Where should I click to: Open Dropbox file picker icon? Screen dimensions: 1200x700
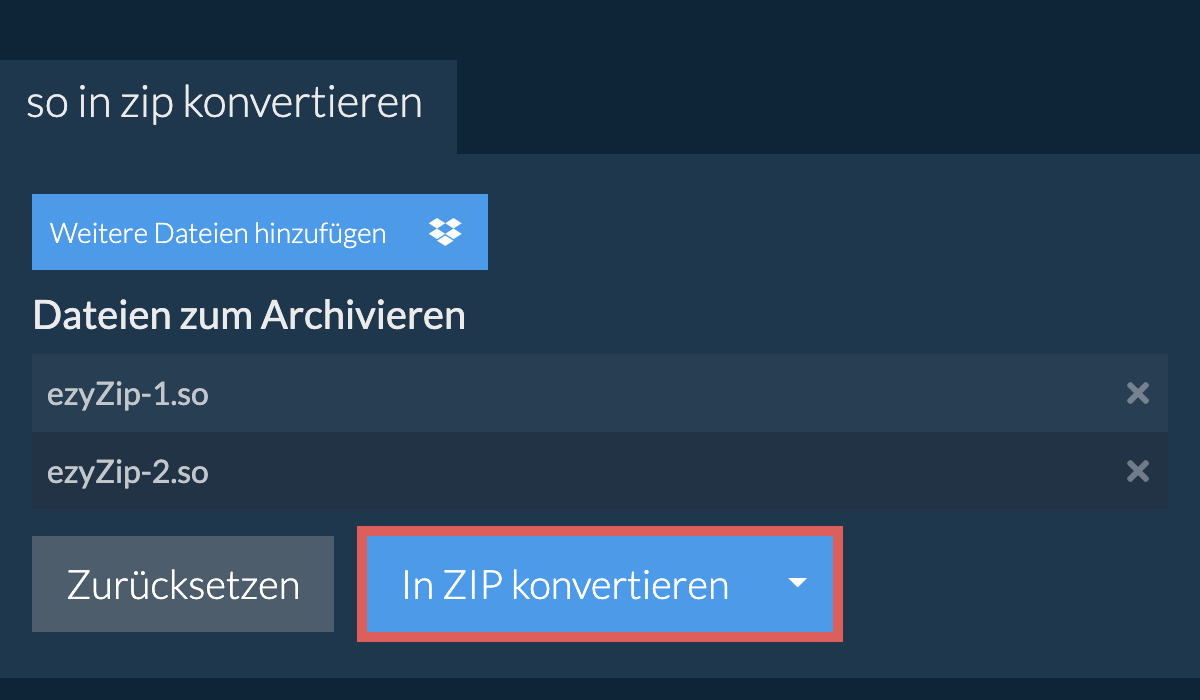(445, 232)
